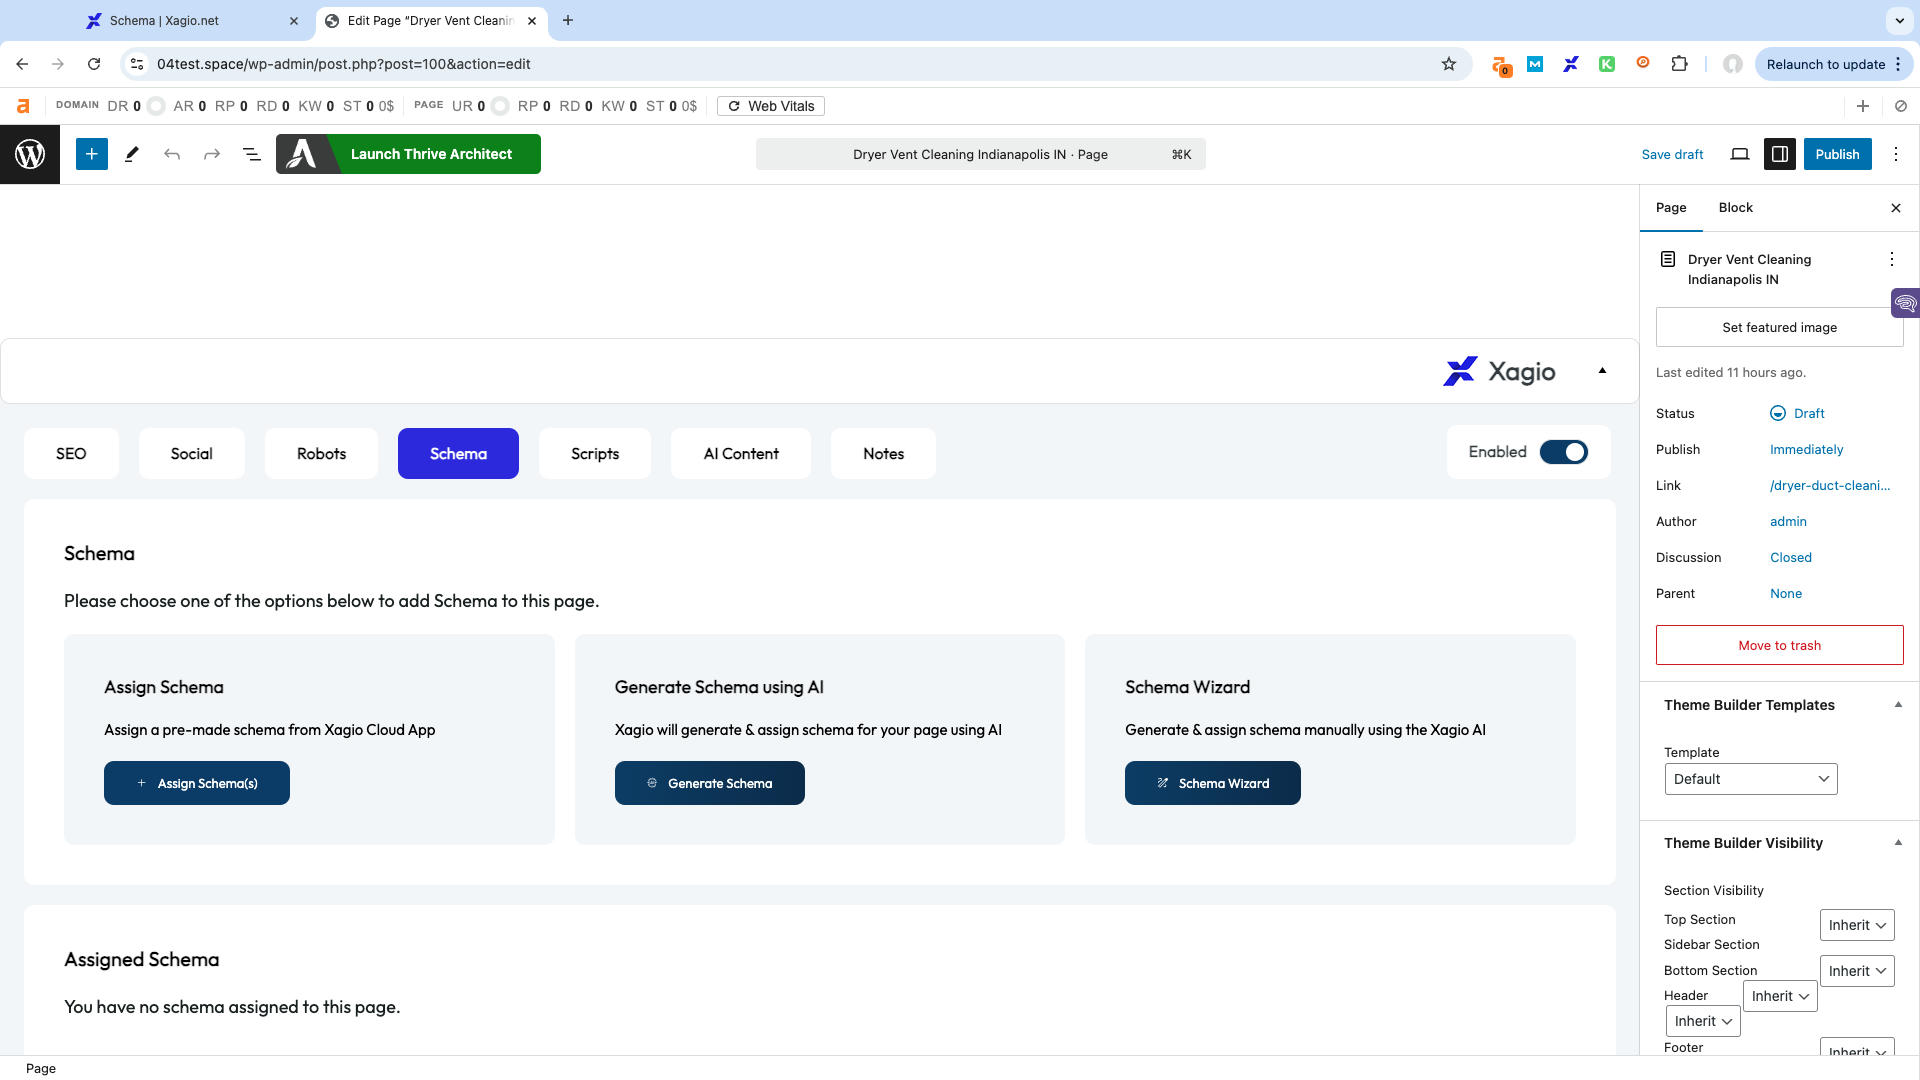The height and width of the screenshot is (1080, 1920).
Task: Open page actions menu beside Dryer Vent title
Action: click(1892, 259)
